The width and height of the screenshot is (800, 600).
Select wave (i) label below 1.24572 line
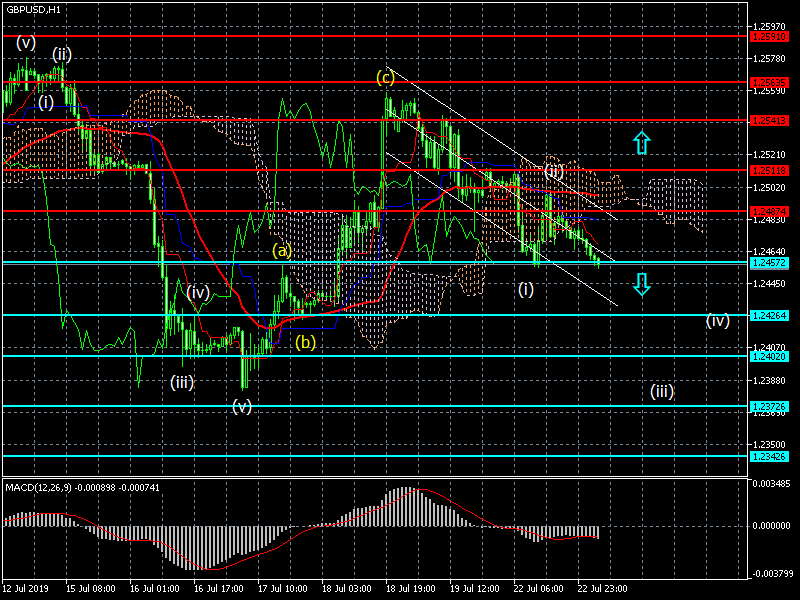click(x=526, y=290)
